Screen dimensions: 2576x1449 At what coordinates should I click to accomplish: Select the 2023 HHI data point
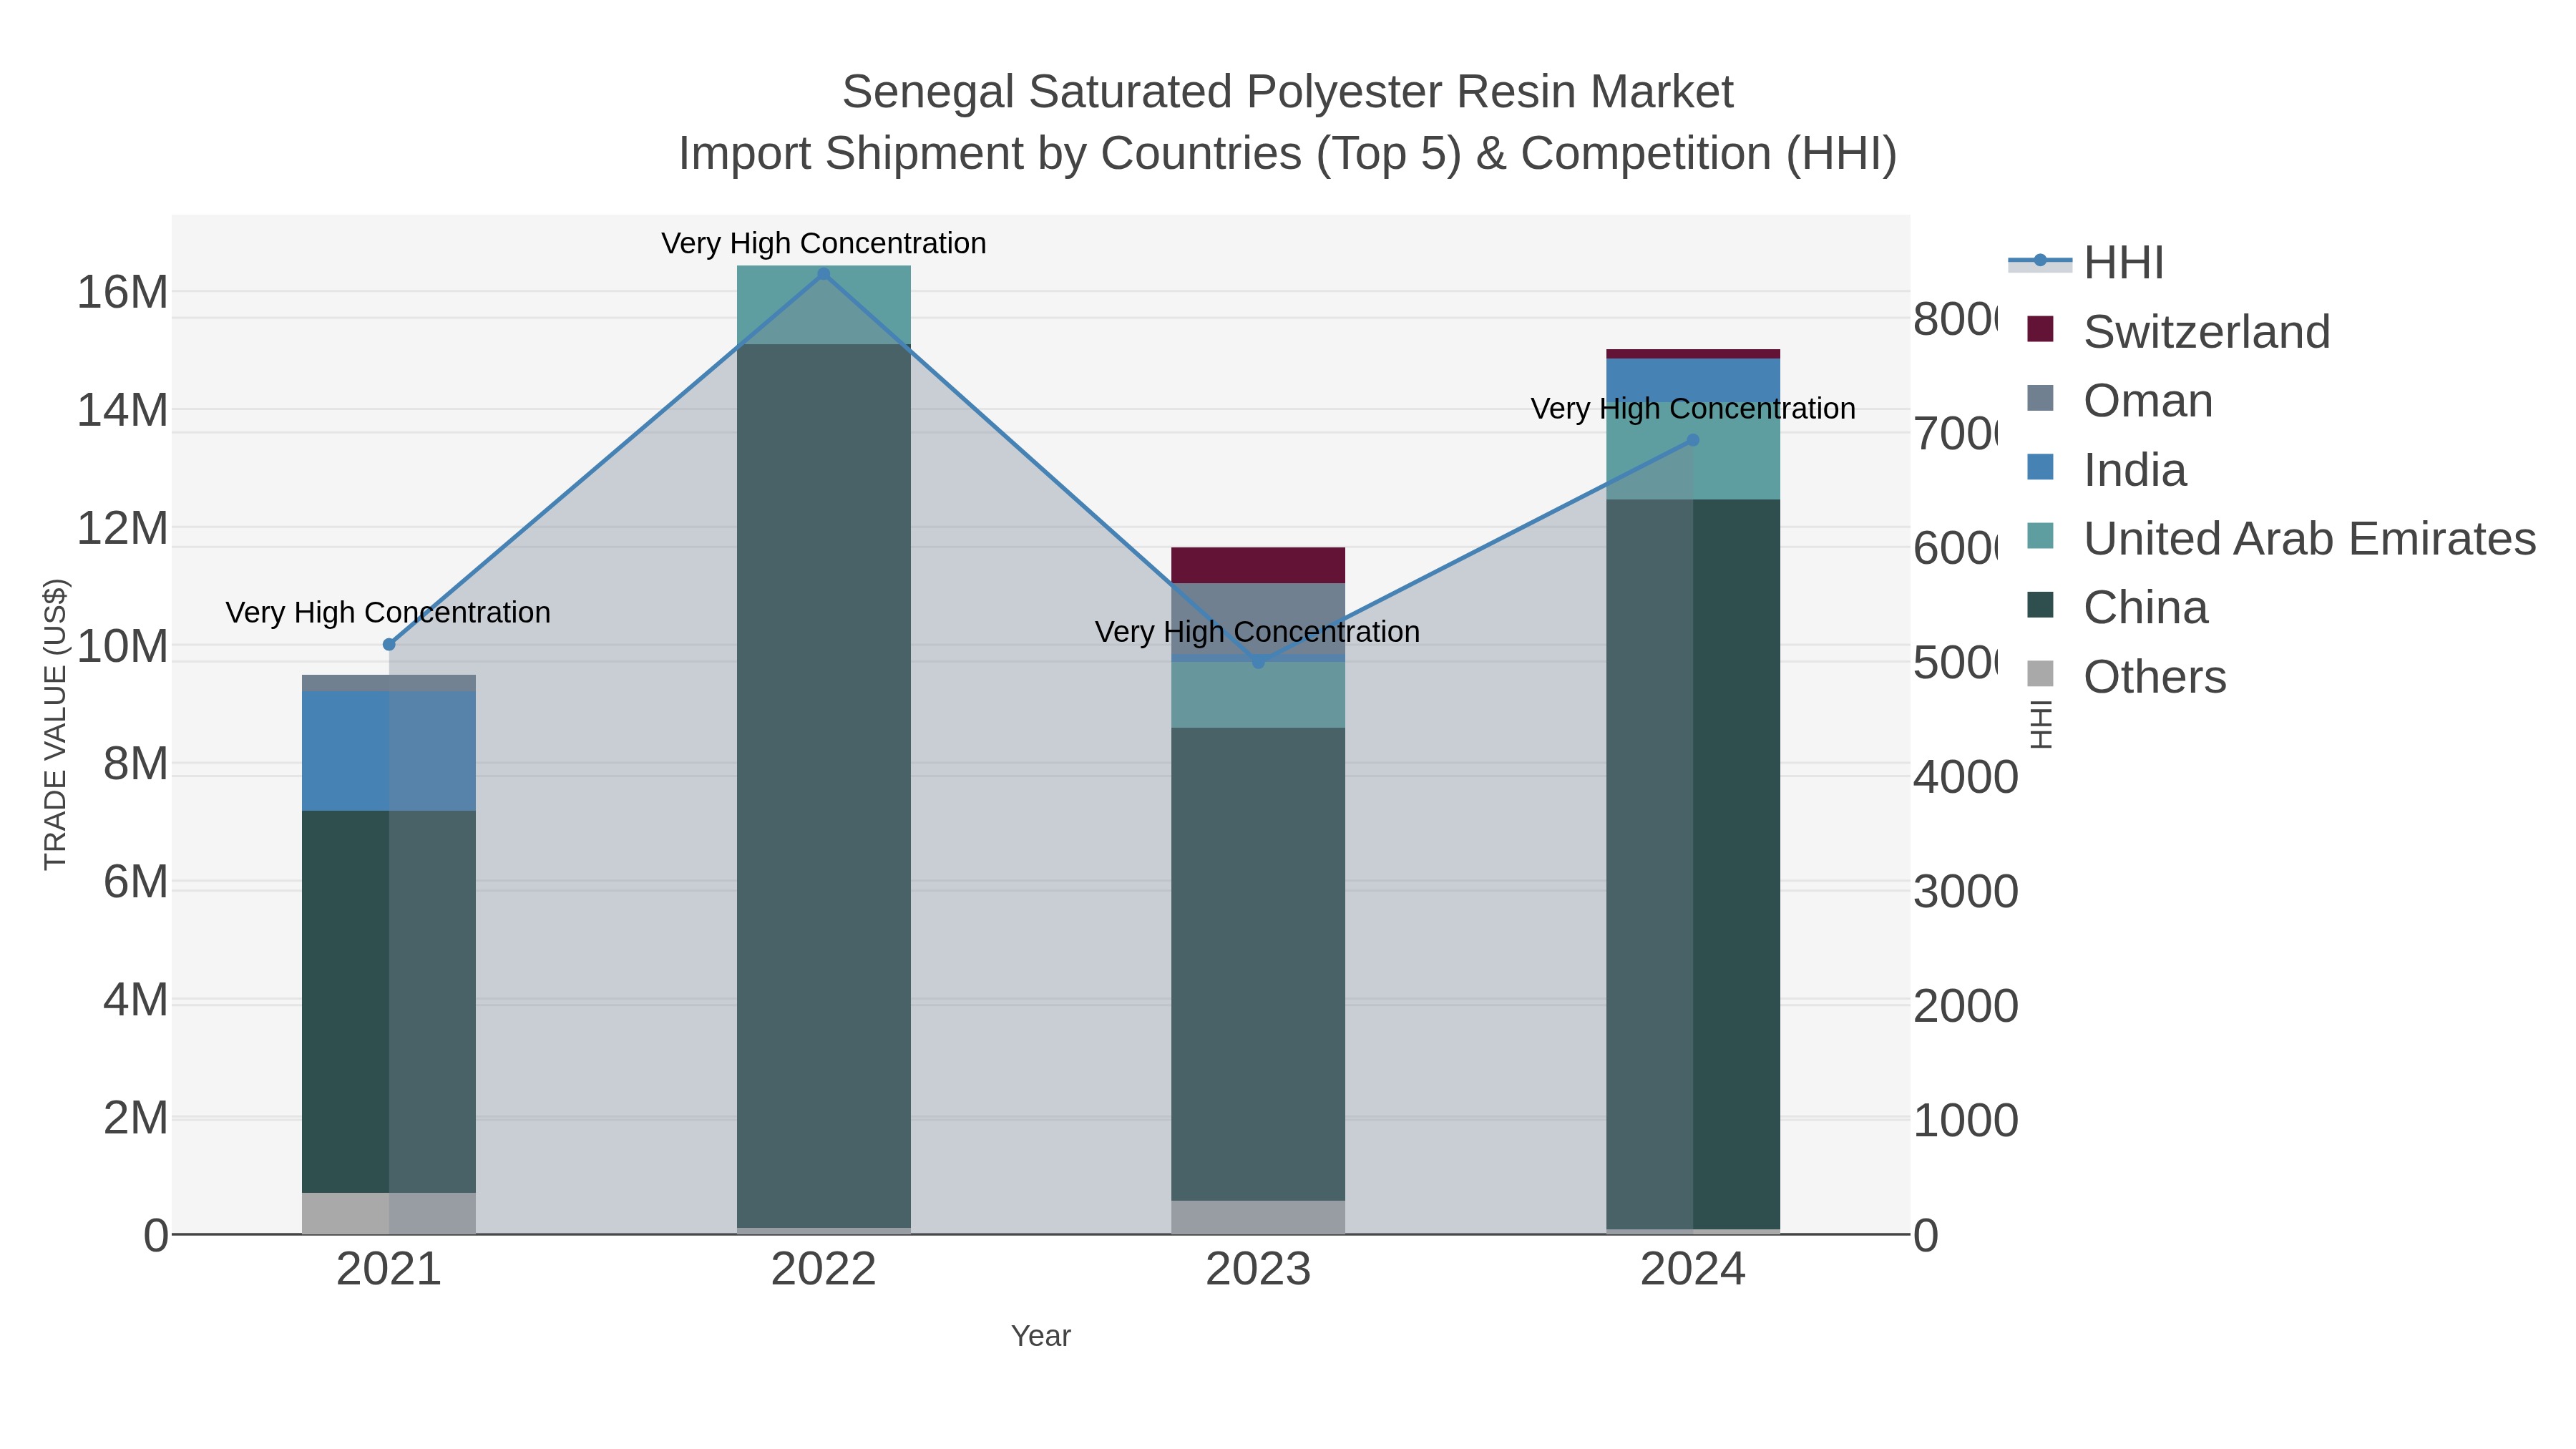[x=1258, y=662]
